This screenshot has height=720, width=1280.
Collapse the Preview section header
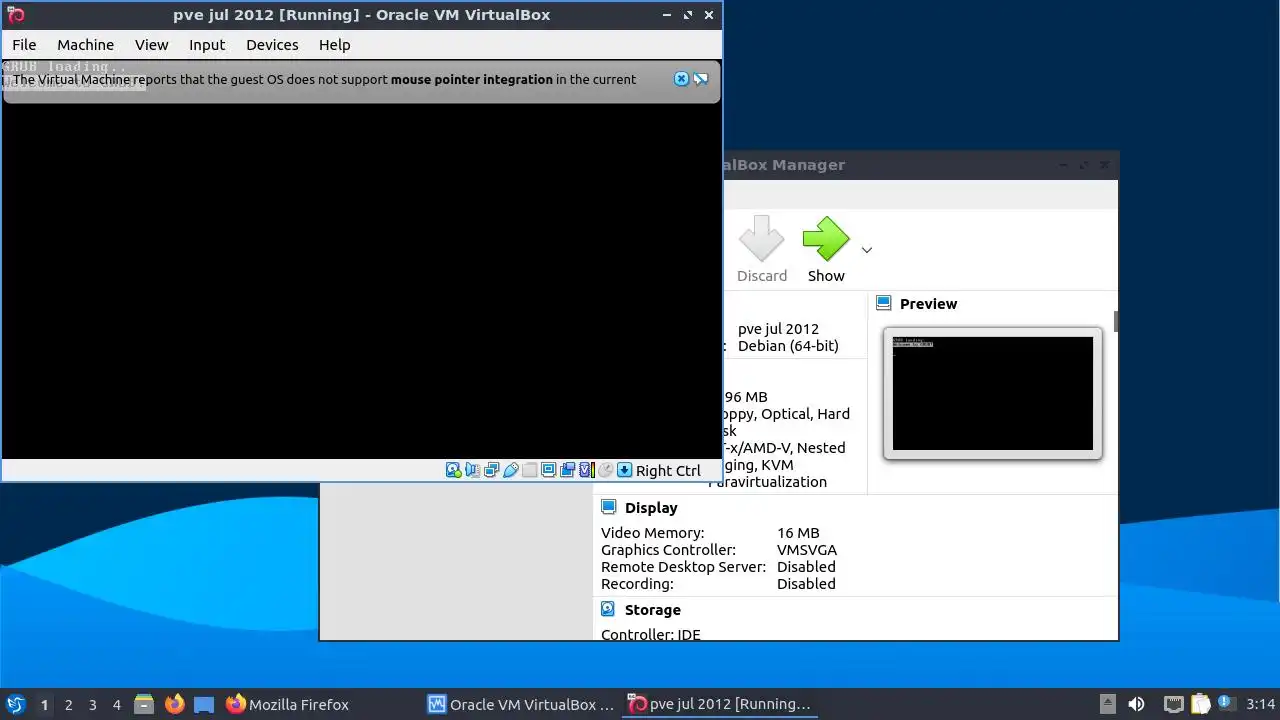point(928,304)
